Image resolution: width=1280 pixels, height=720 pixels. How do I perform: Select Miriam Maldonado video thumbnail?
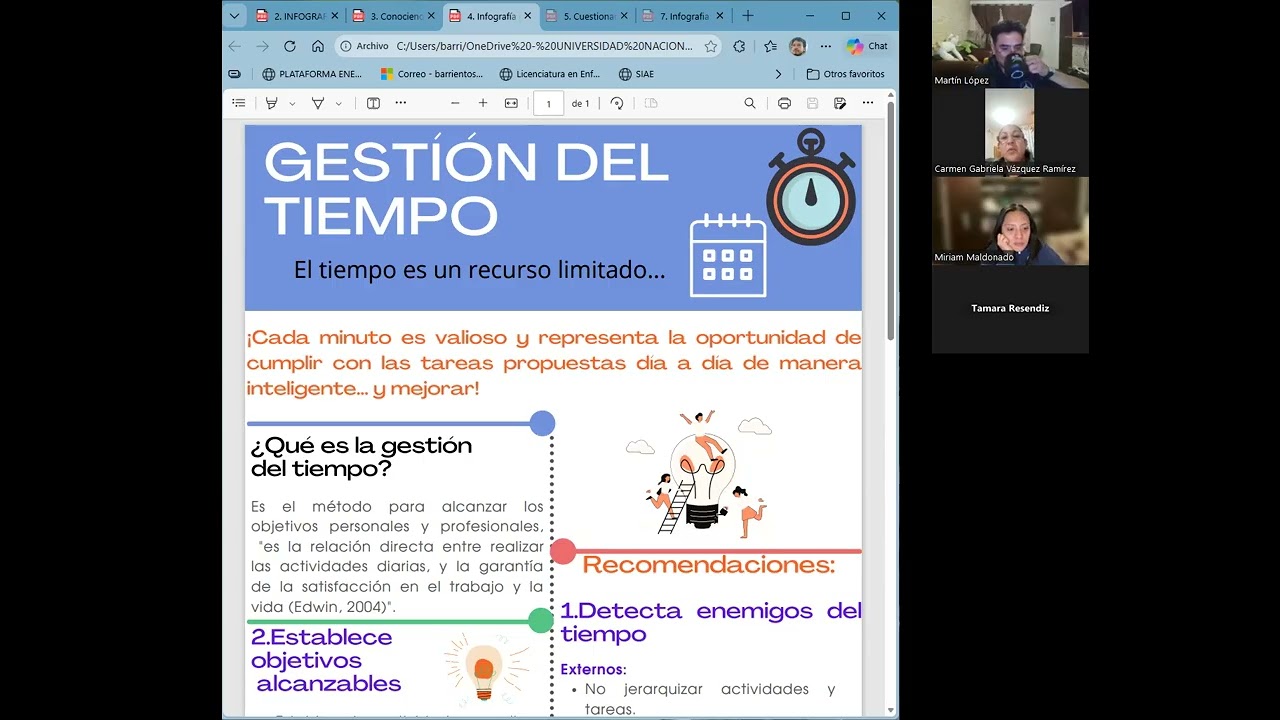coord(1010,220)
